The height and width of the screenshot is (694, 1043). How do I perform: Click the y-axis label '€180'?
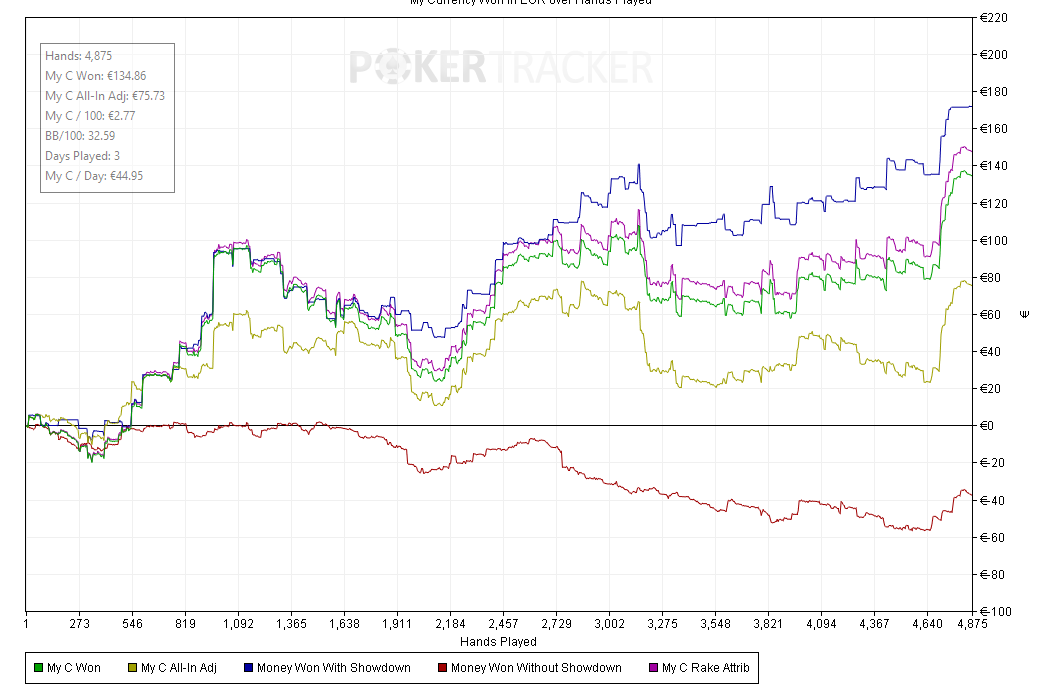coord(994,92)
